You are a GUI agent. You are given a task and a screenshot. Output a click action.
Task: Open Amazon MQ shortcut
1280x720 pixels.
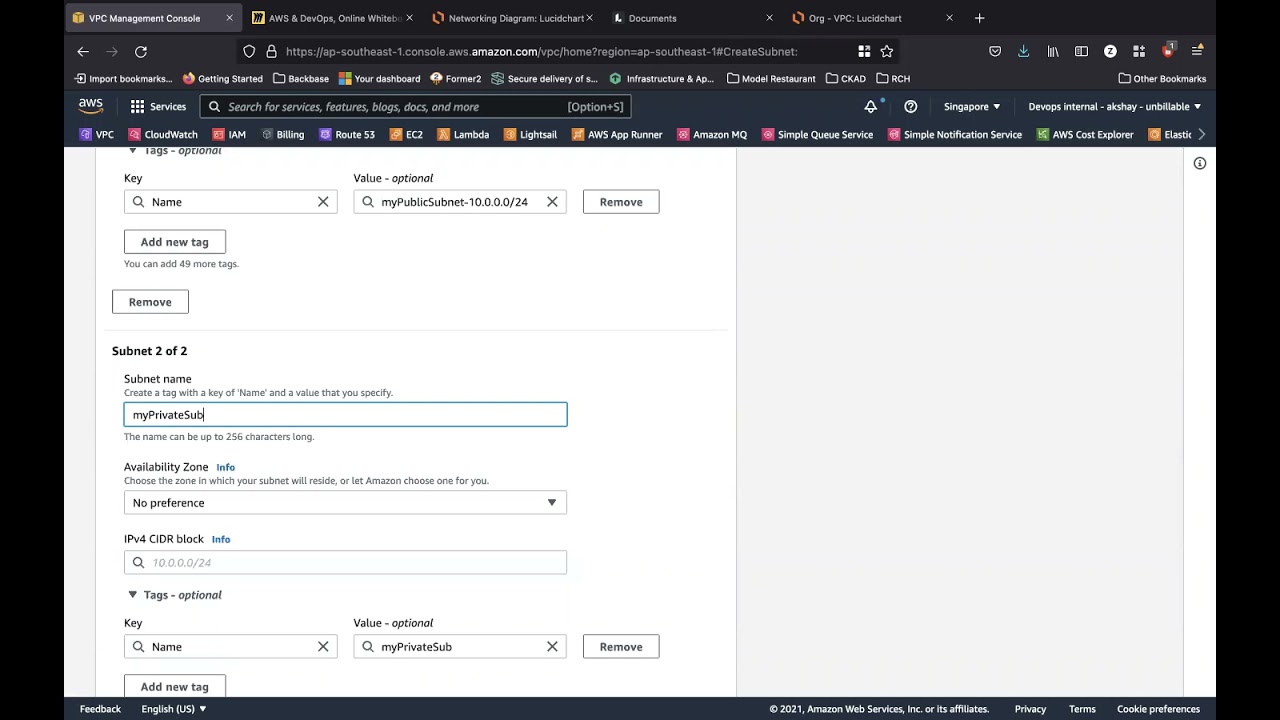tap(712, 134)
